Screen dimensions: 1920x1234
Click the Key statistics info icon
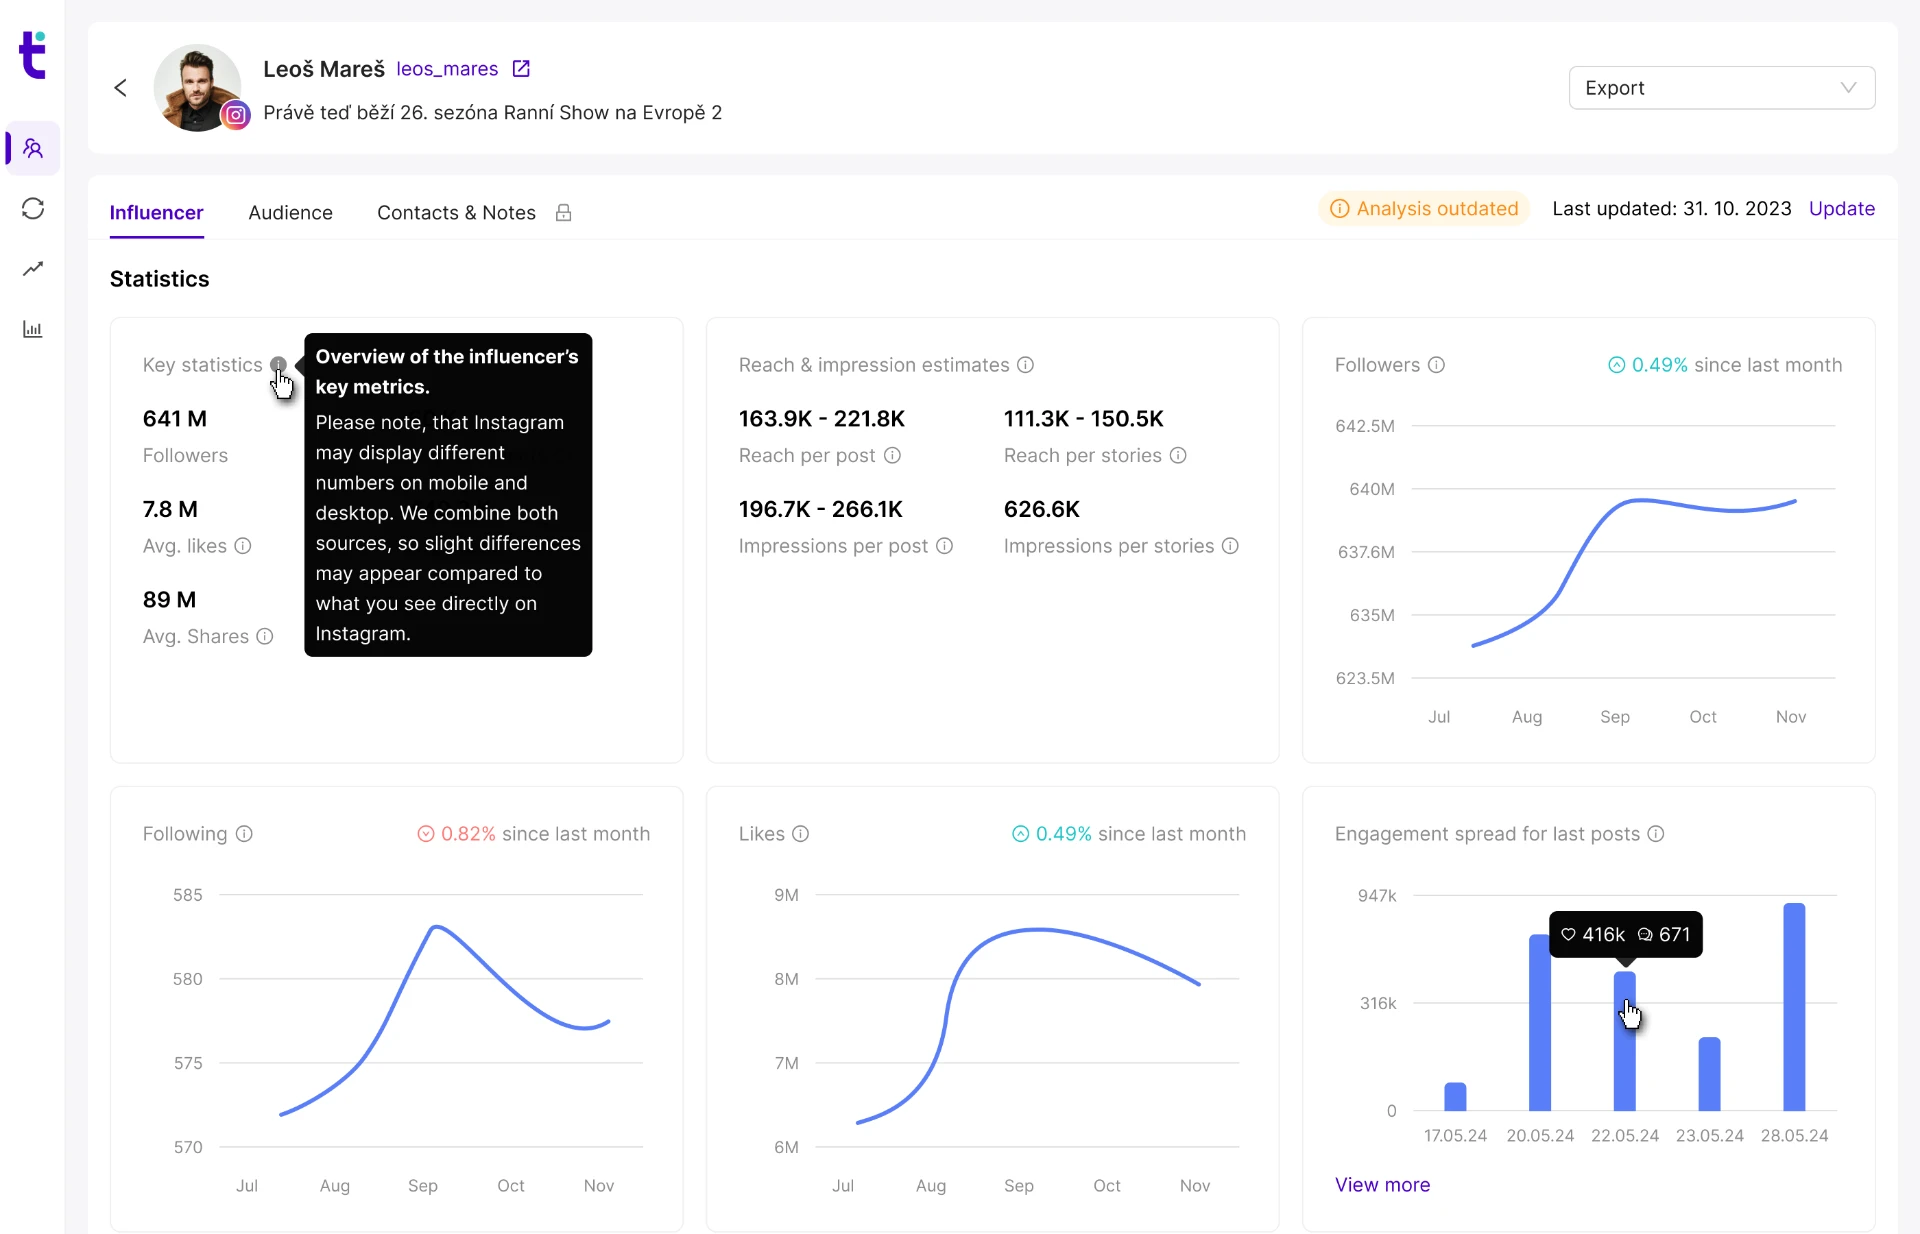[279, 365]
